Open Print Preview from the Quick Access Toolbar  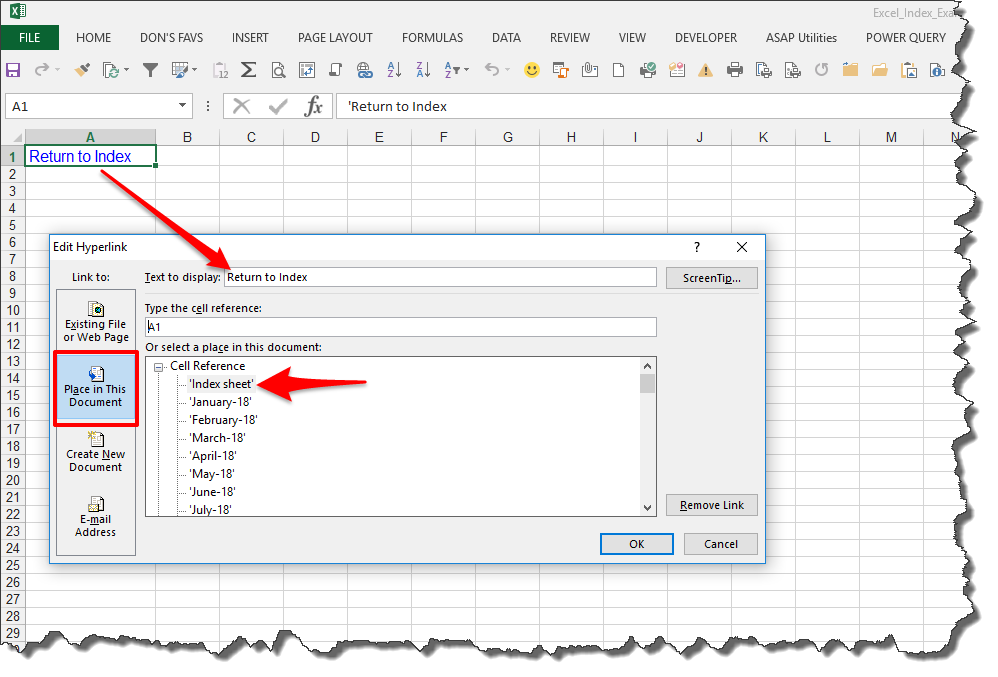277,70
